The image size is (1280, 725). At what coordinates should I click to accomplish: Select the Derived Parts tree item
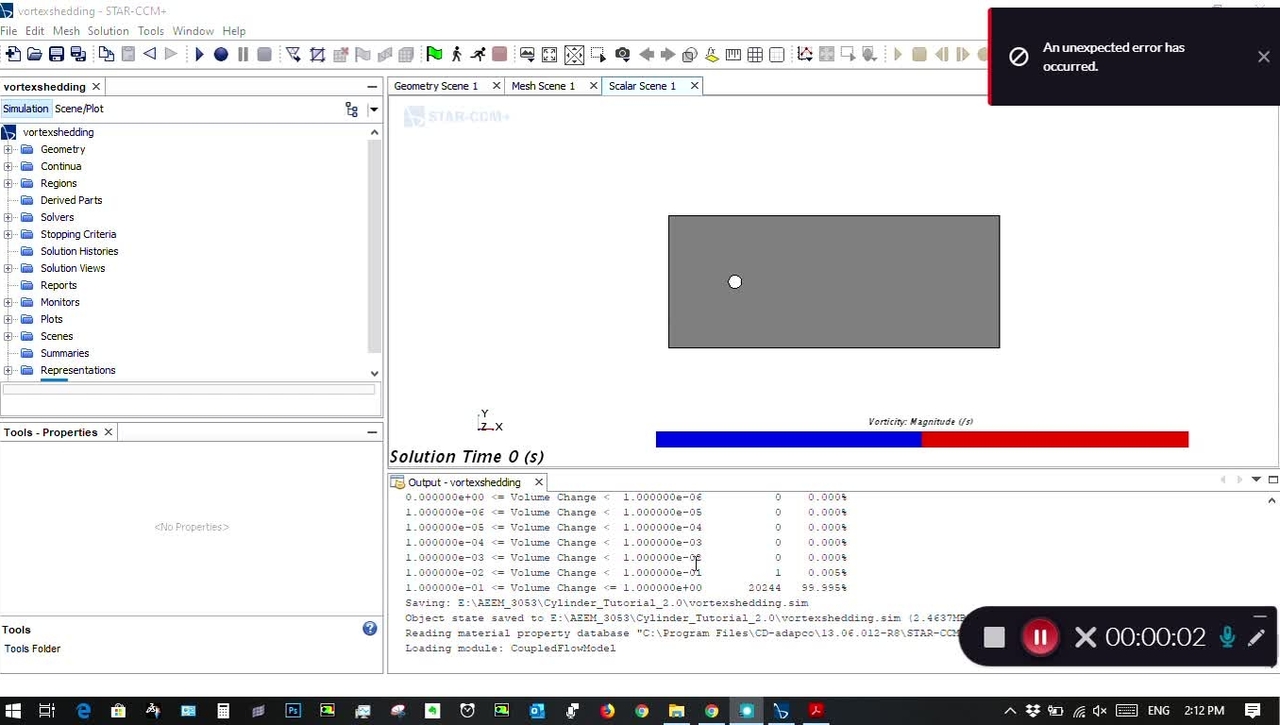click(71, 200)
